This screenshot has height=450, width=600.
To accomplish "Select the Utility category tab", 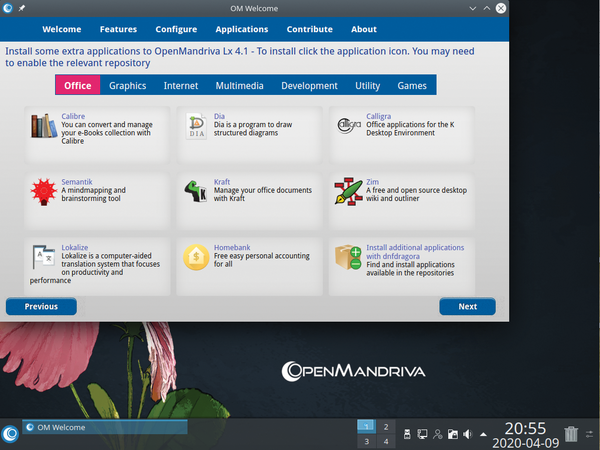I will tap(368, 85).
